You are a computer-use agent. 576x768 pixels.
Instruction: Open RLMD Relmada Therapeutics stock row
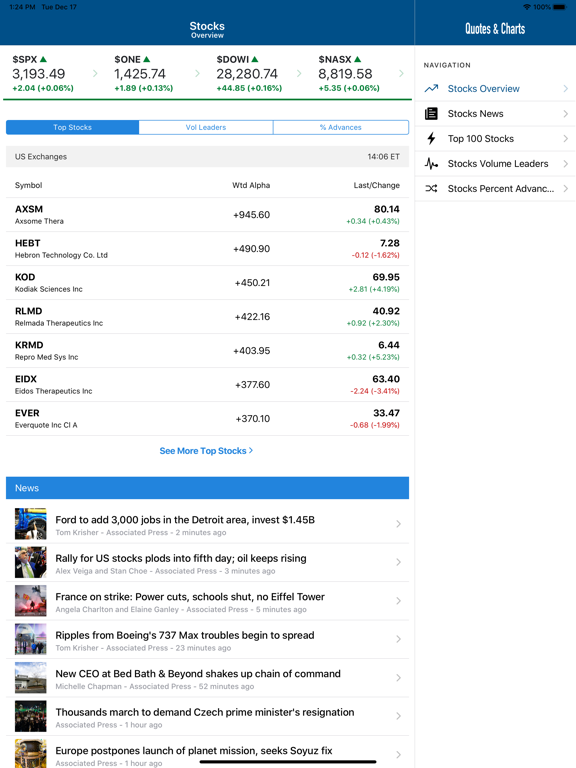point(207,316)
